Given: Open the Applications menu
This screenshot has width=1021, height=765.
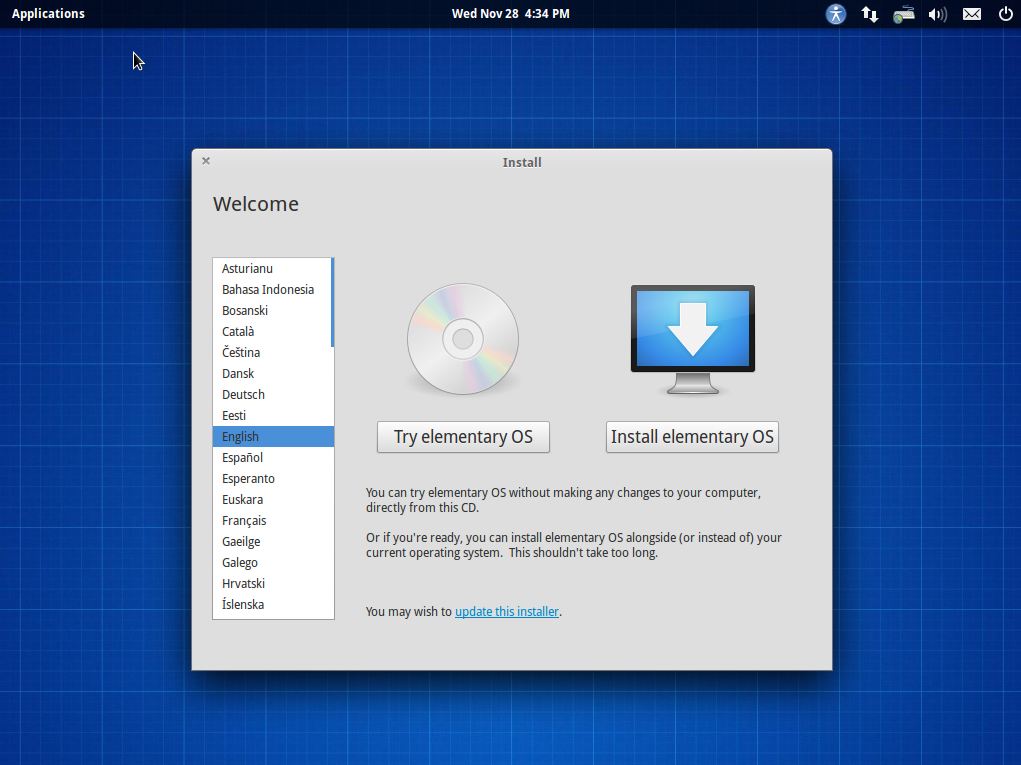Looking at the screenshot, I should coord(48,14).
